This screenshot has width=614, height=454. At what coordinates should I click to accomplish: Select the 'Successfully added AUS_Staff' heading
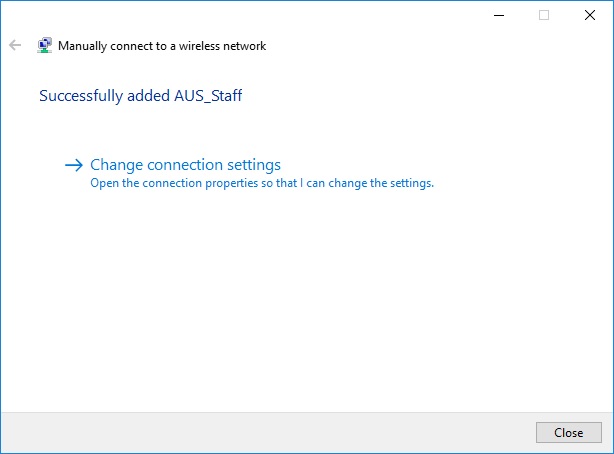click(x=141, y=96)
